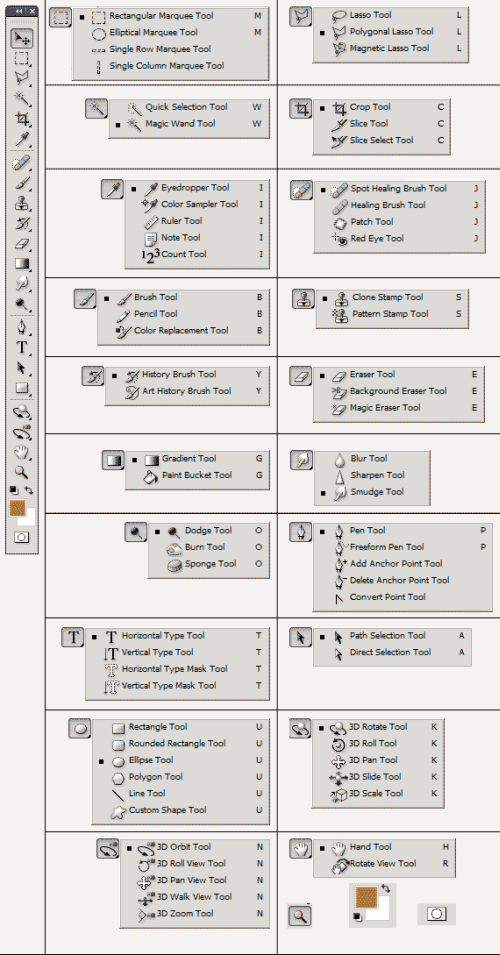Viewport: 500px width, 955px height.
Task: Click the large pen button beside the Pen Tool flyout
Action: coord(301,533)
